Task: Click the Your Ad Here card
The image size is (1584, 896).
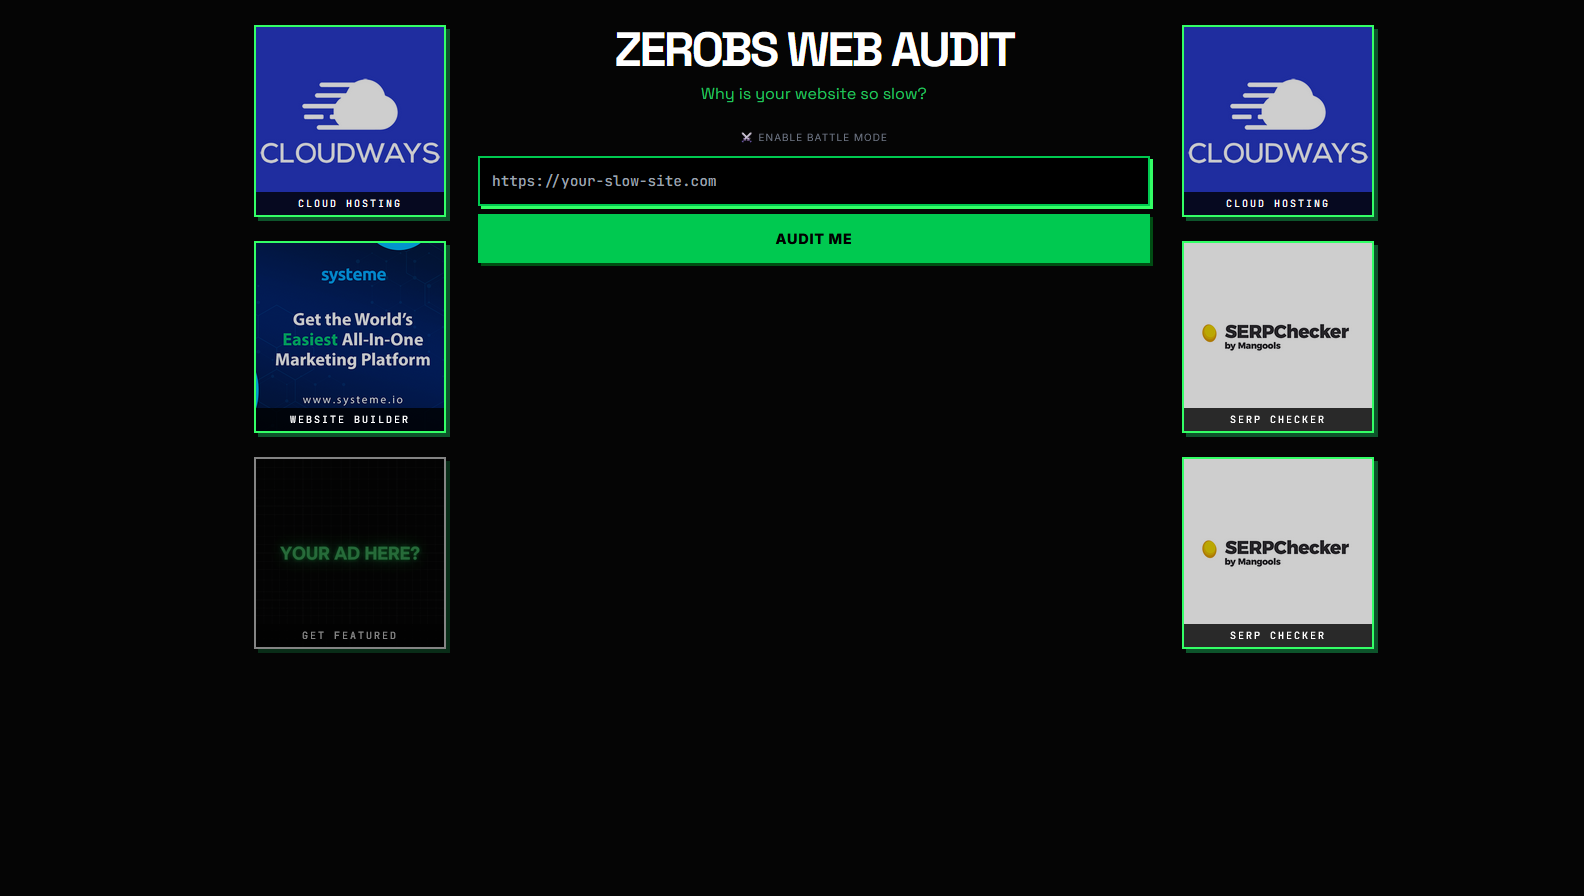Action: (350, 553)
